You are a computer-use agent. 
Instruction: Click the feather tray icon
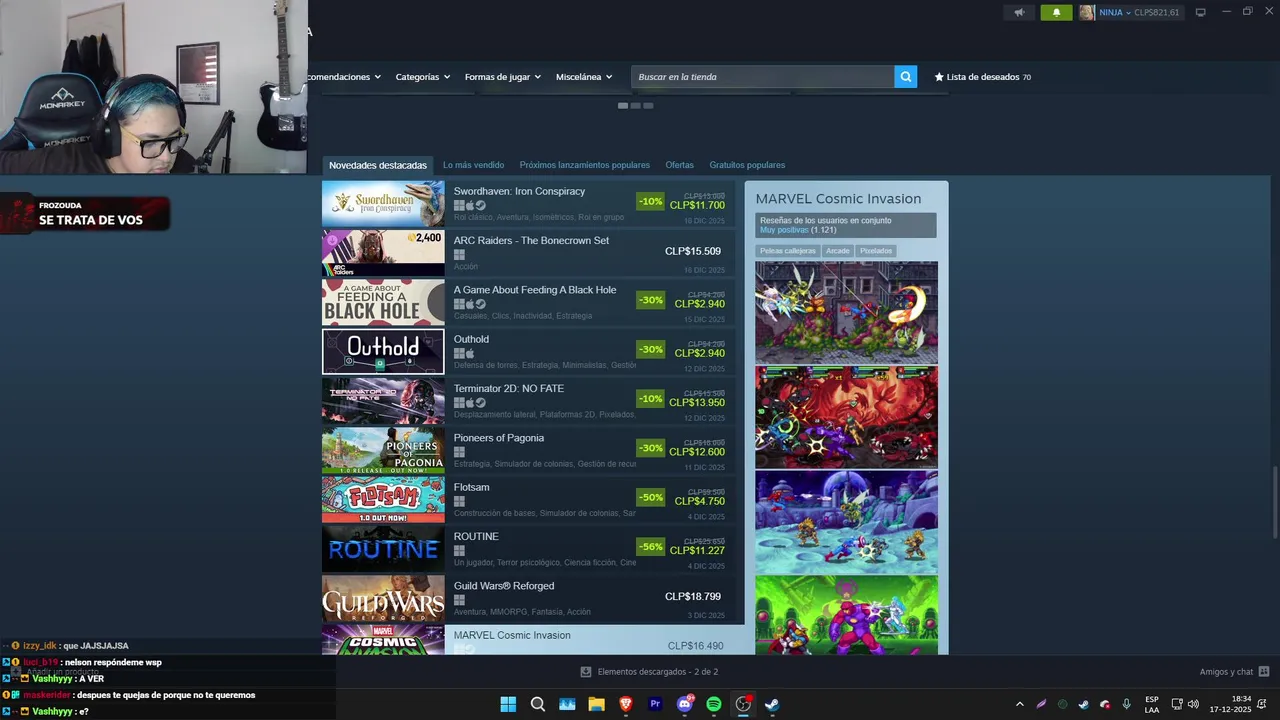[x=1041, y=704]
